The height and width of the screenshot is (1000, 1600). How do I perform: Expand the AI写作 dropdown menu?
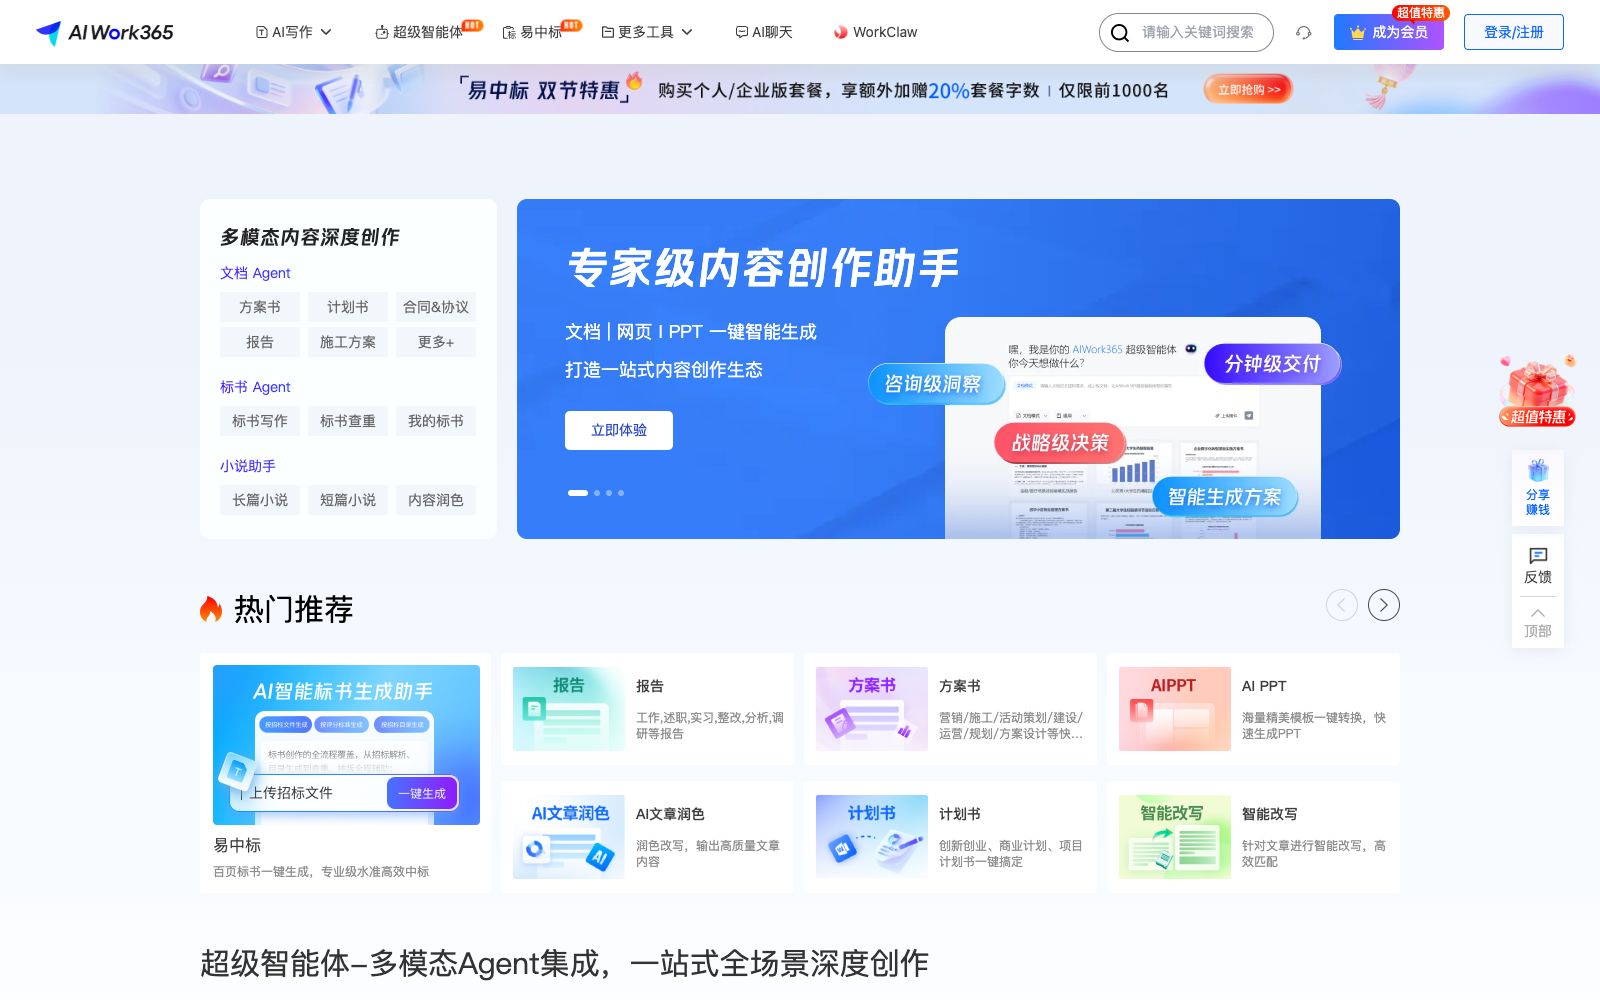(293, 32)
